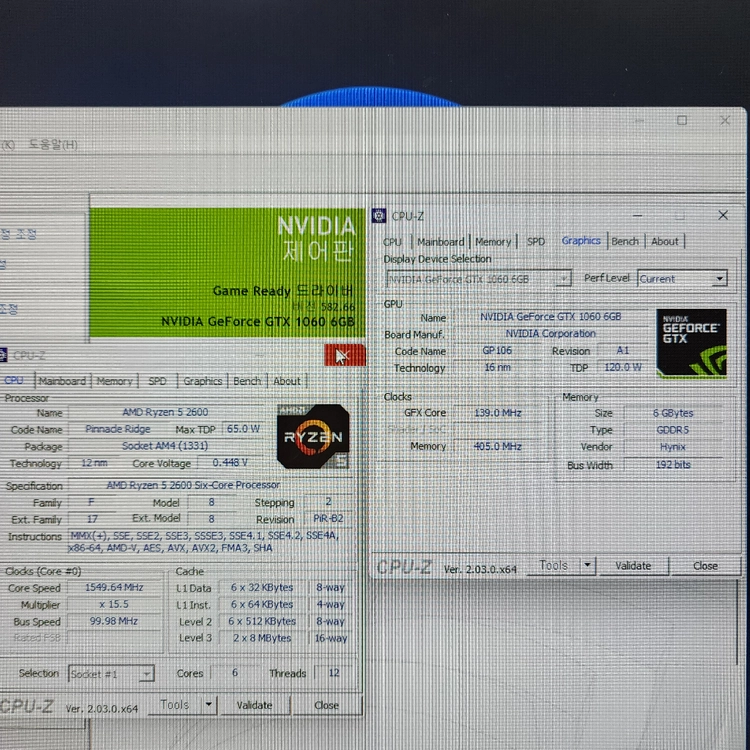
Task: Click Close button in right CPU-Z window
Action: (706, 565)
